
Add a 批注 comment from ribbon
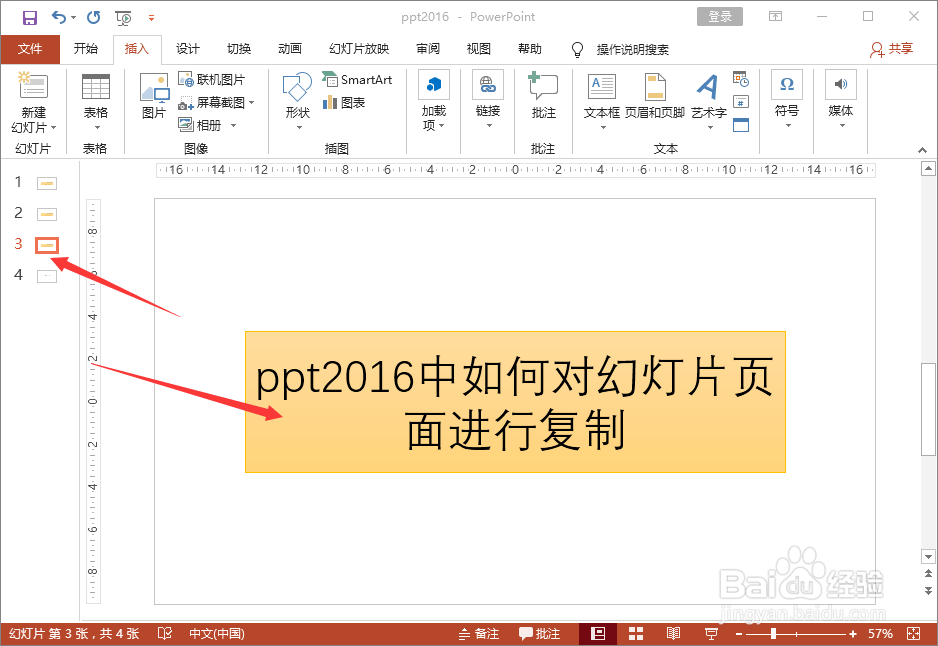click(543, 96)
